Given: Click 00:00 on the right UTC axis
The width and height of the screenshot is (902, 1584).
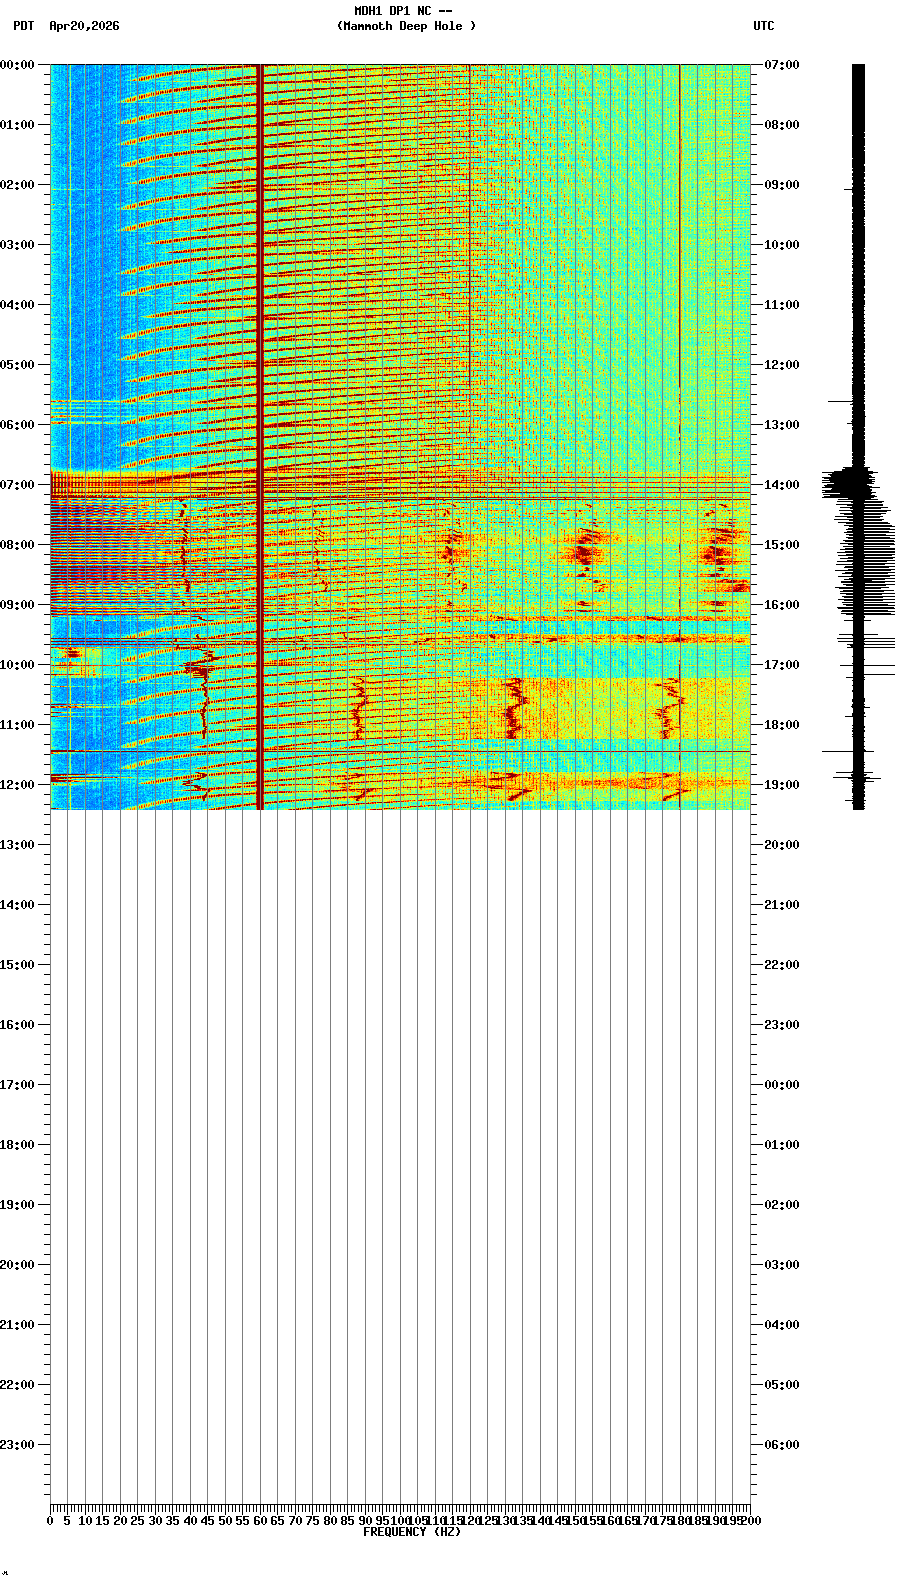Looking at the screenshot, I should tap(782, 1085).
